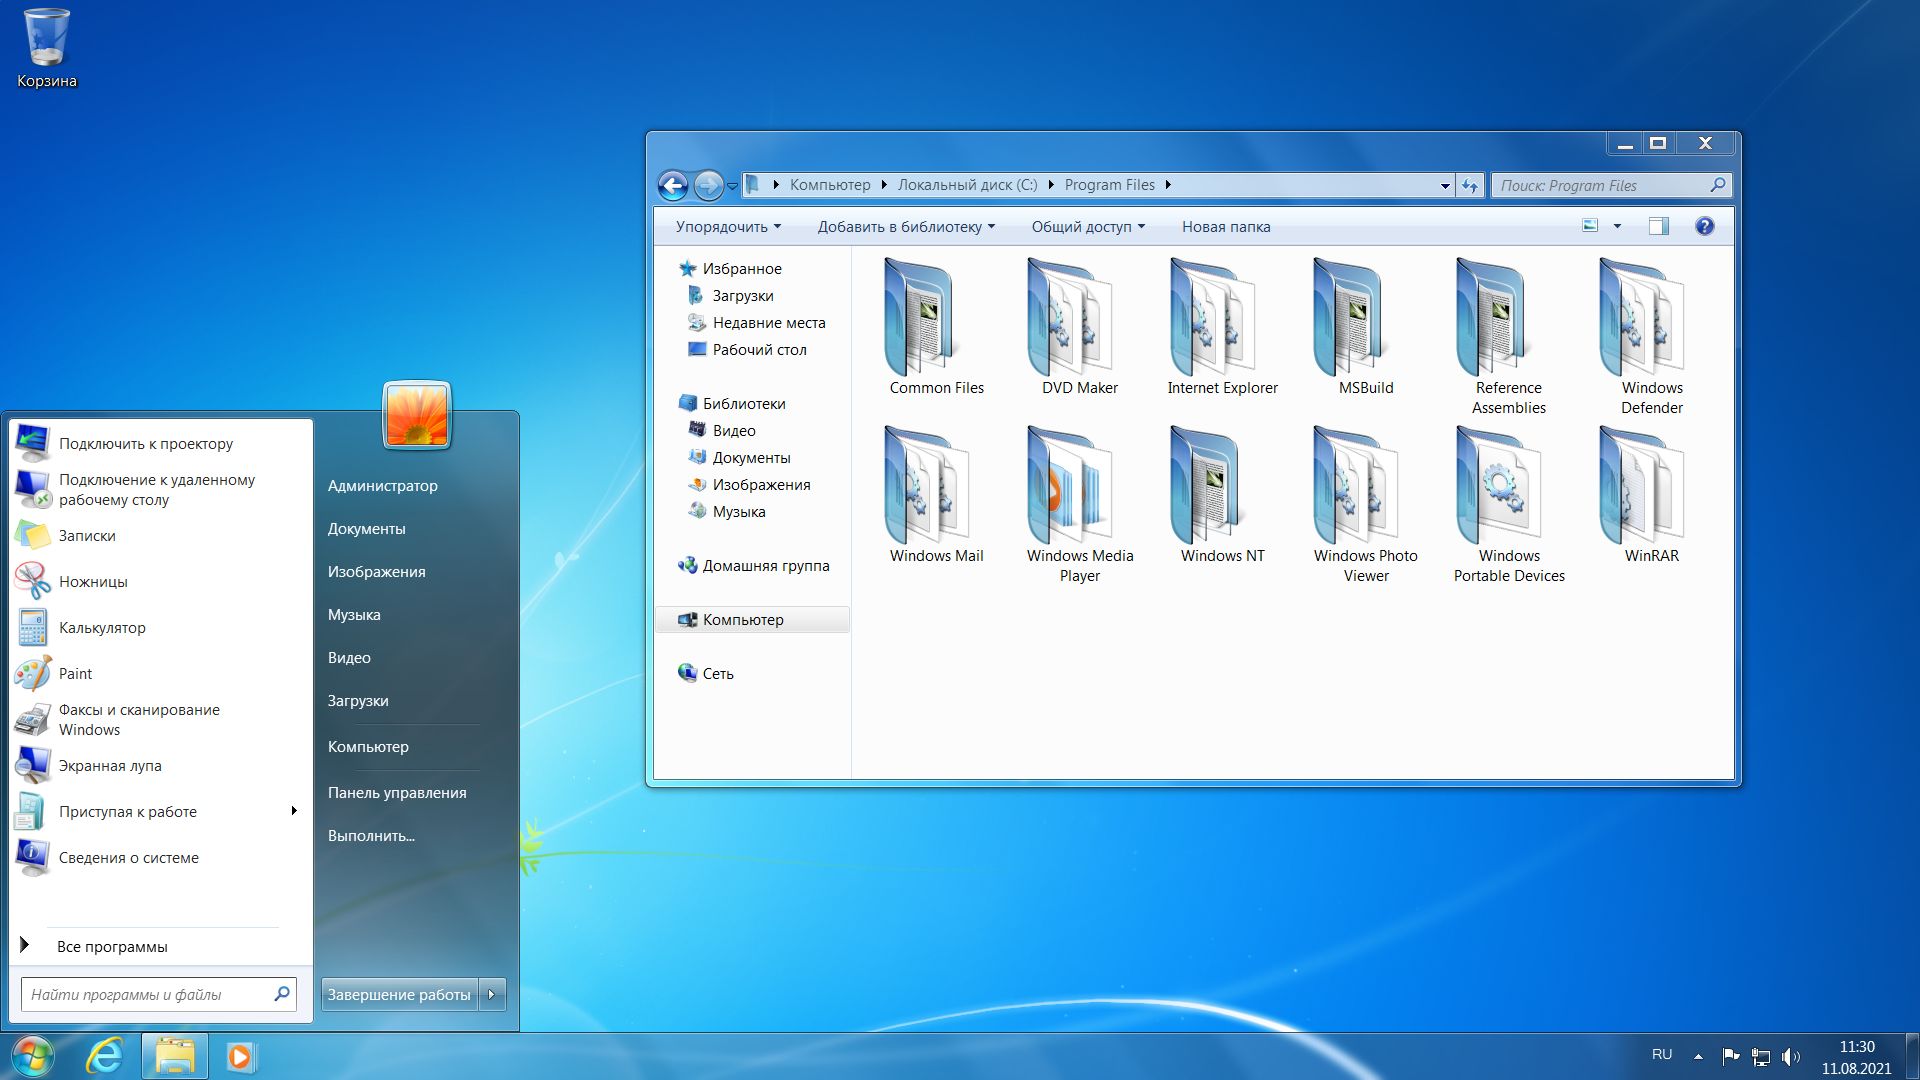Screen dimensions: 1920x1080
Task: Open the view options dropdown arrow
Action: coord(1617,227)
